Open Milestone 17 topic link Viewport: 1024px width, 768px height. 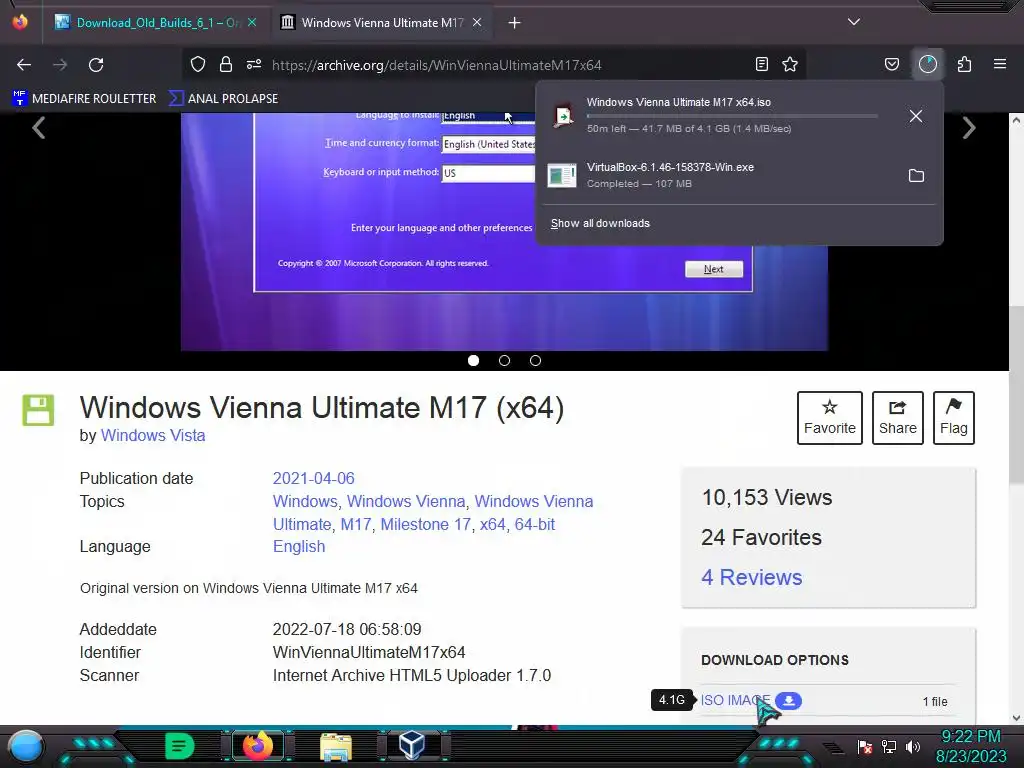pyautogui.click(x=425, y=524)
